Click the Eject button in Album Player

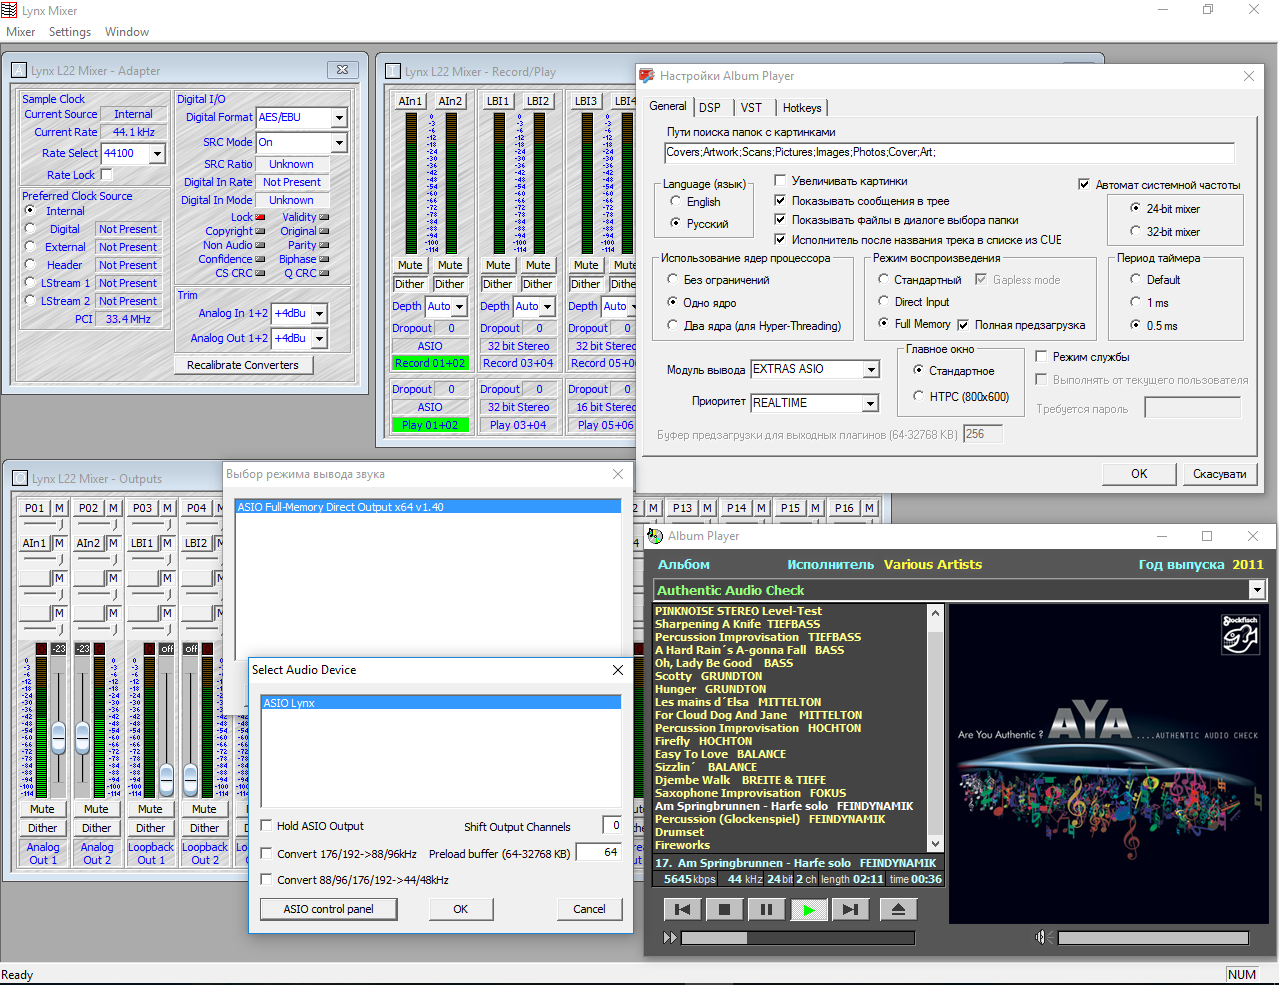tap(897, 909)
